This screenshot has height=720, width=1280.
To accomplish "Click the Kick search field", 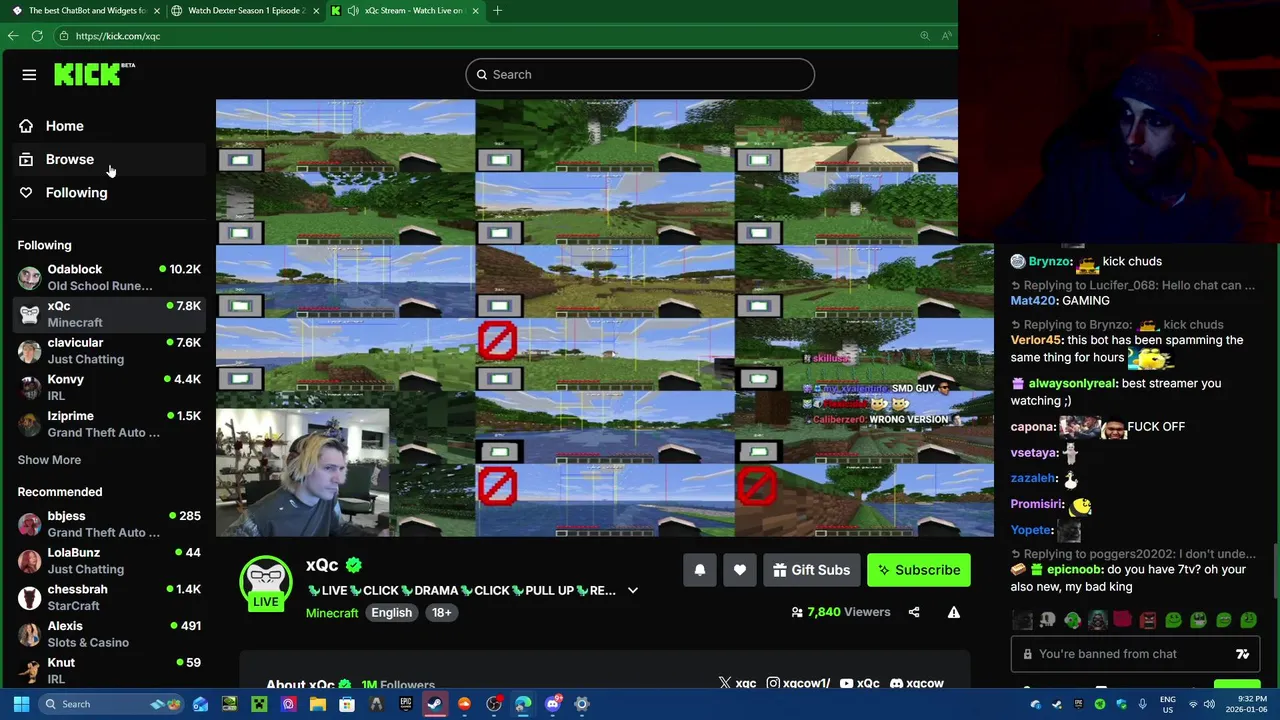I will pos(640,74).
